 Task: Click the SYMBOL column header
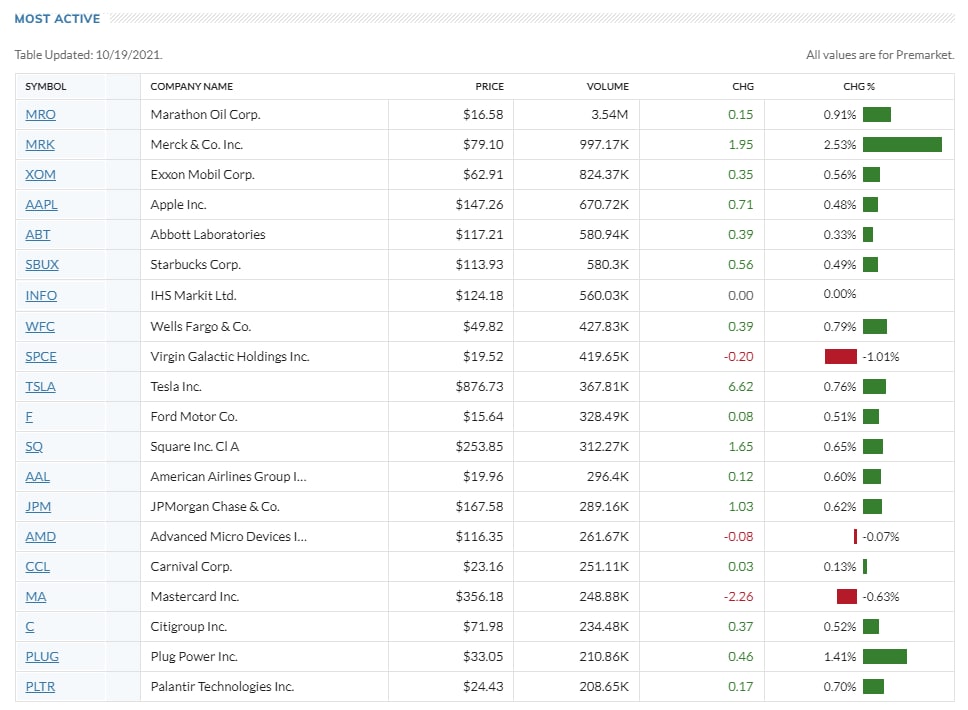click(46, 86)
